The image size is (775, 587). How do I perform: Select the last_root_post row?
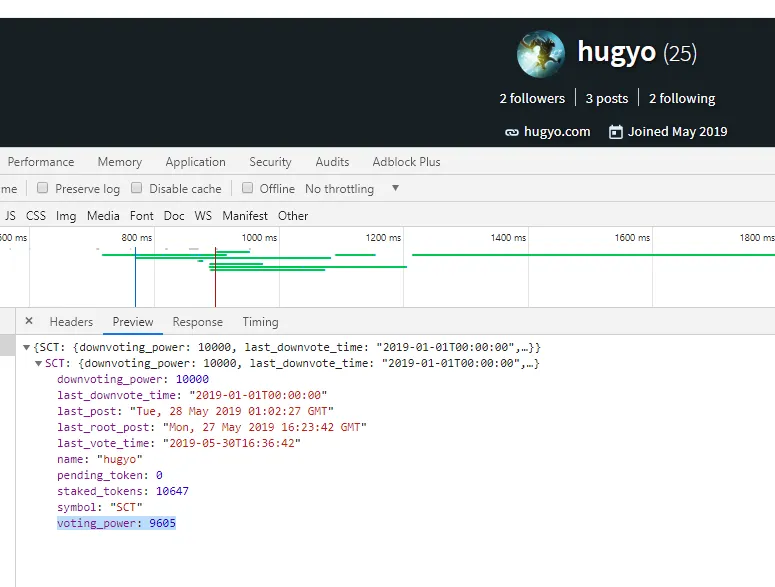[x=212, y=427]
